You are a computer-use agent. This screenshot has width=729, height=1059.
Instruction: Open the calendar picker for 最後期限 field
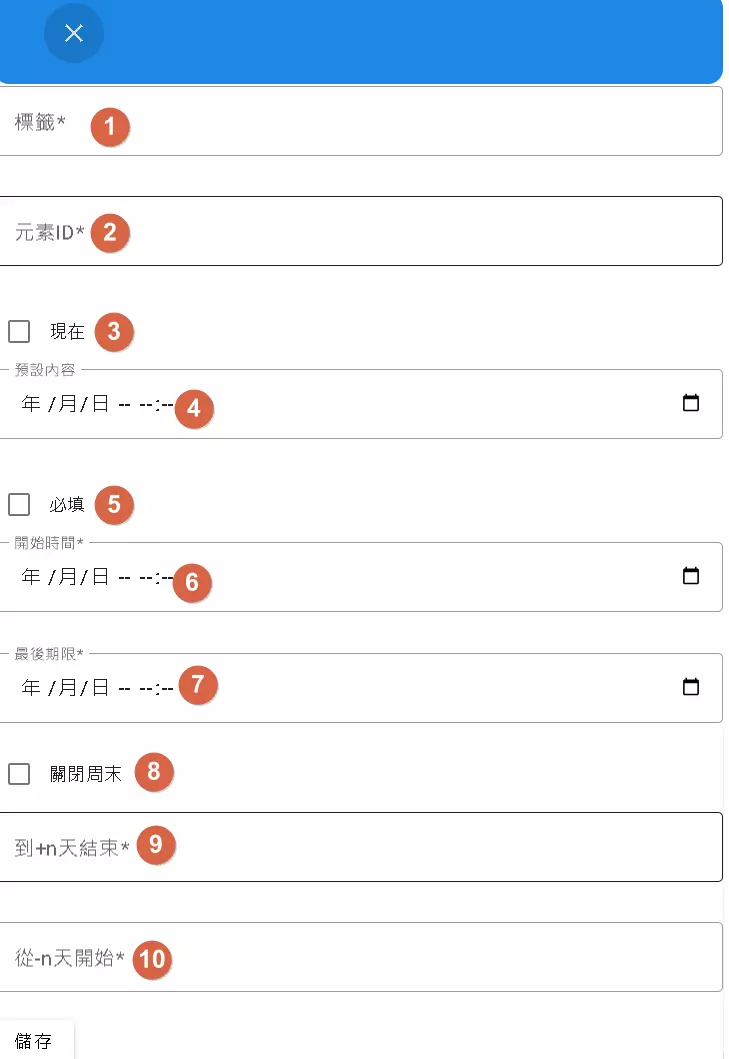[692, 687]
